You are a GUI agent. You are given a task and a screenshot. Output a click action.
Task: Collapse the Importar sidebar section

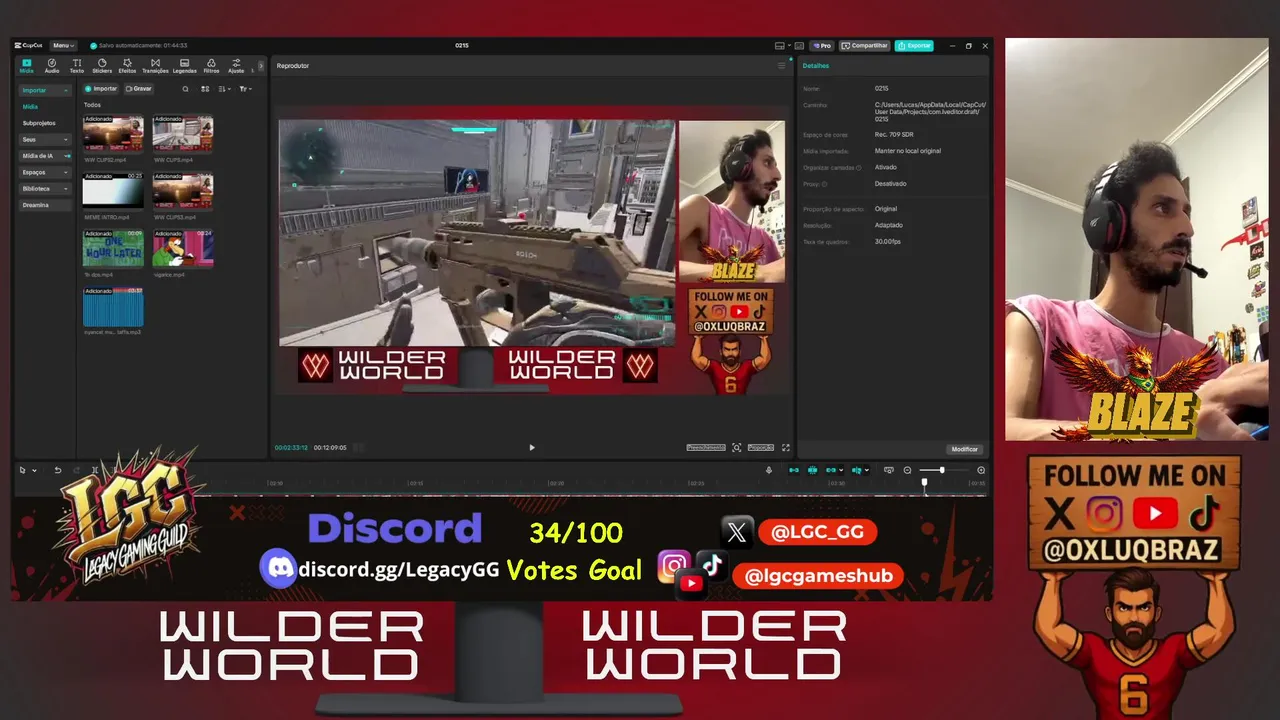click(45, 90)
